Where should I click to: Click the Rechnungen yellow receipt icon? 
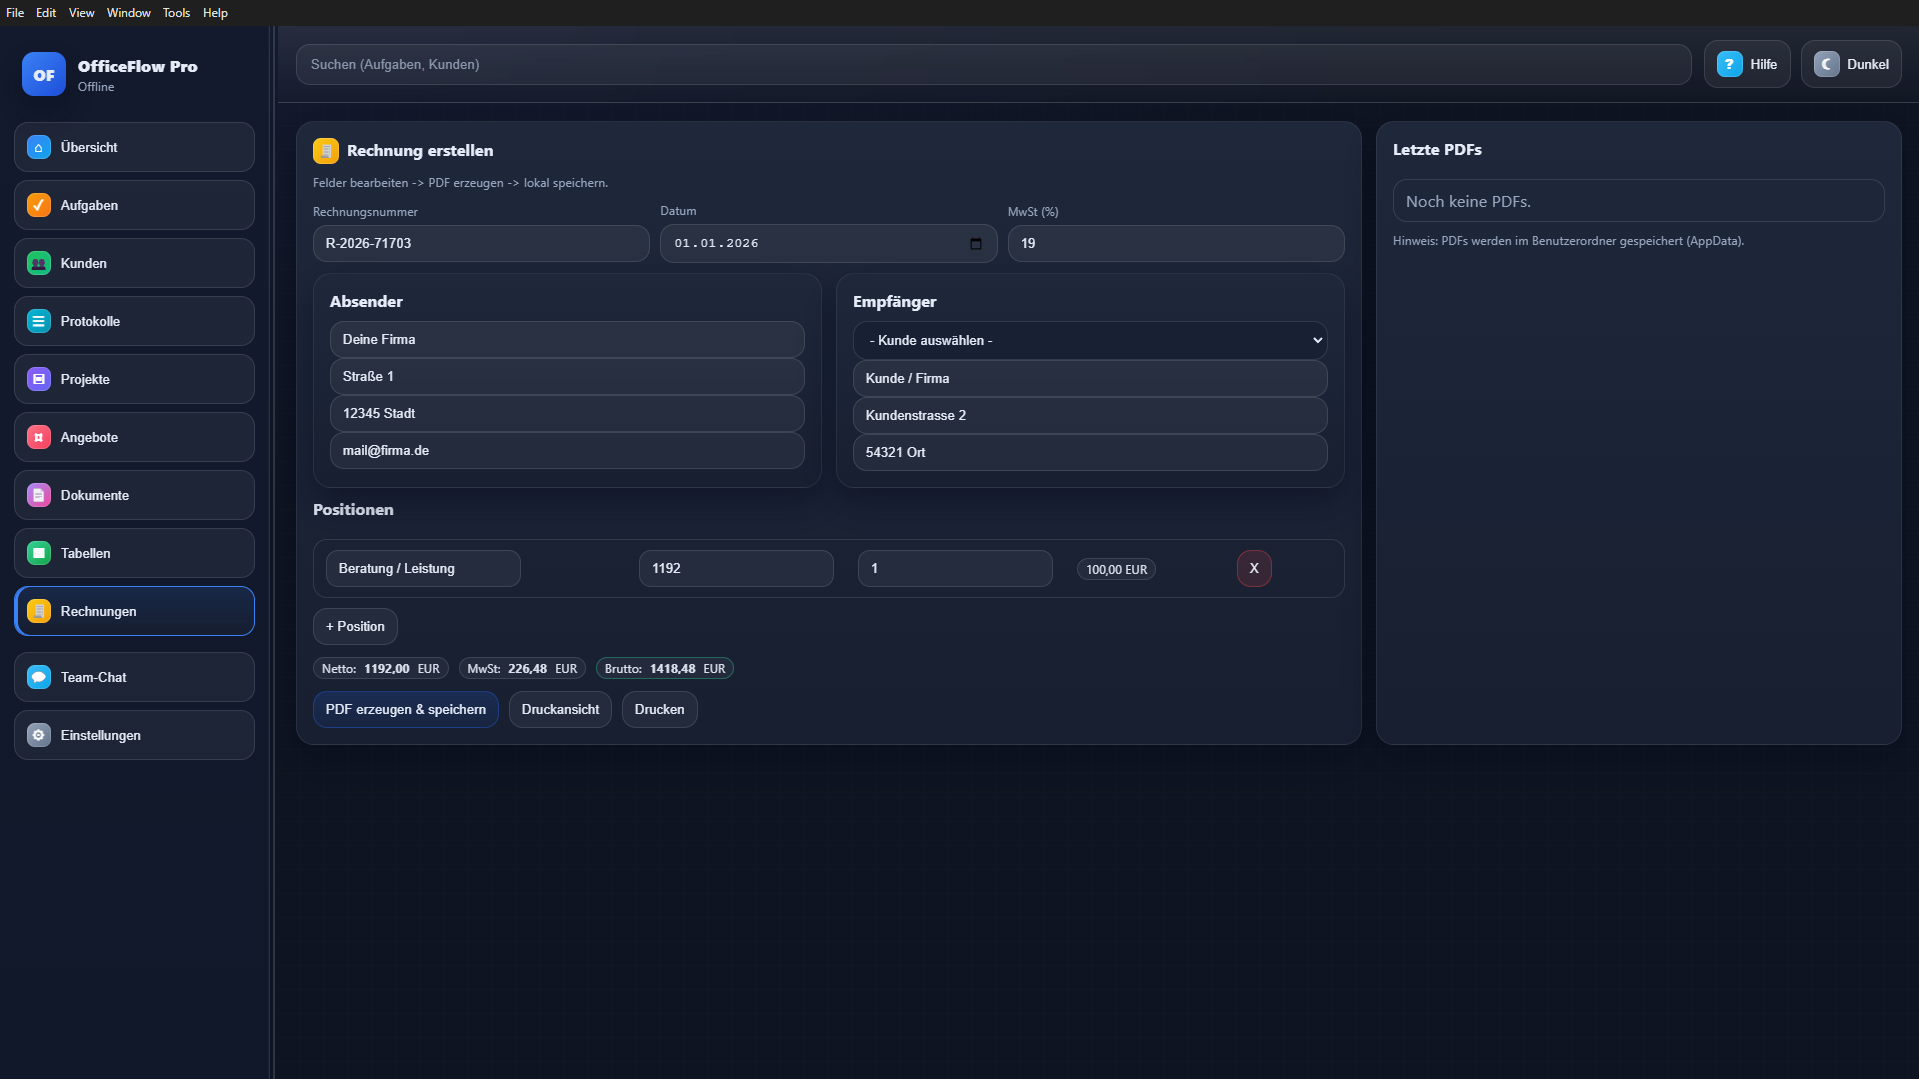39,611
